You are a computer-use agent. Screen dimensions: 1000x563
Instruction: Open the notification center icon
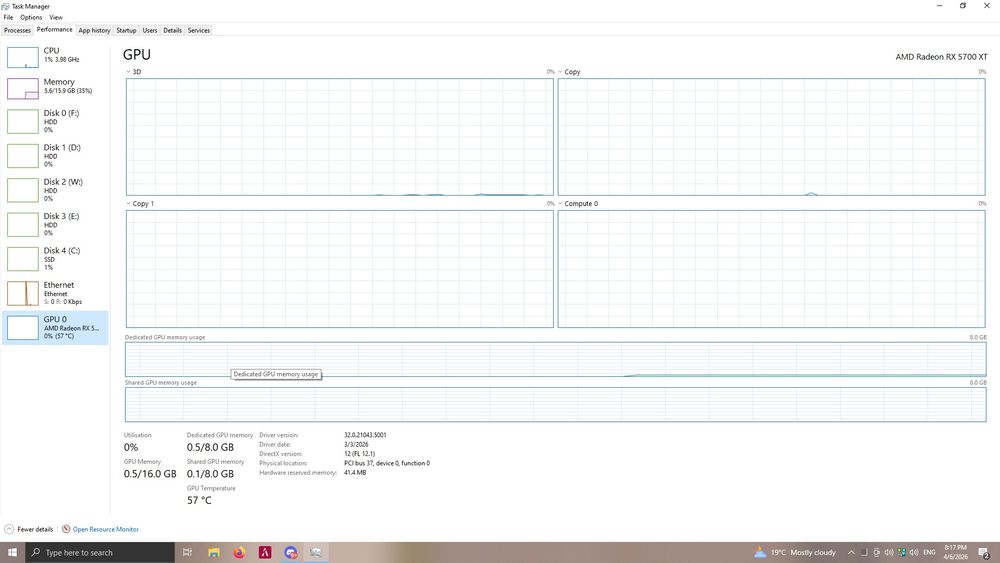(985, 552)
